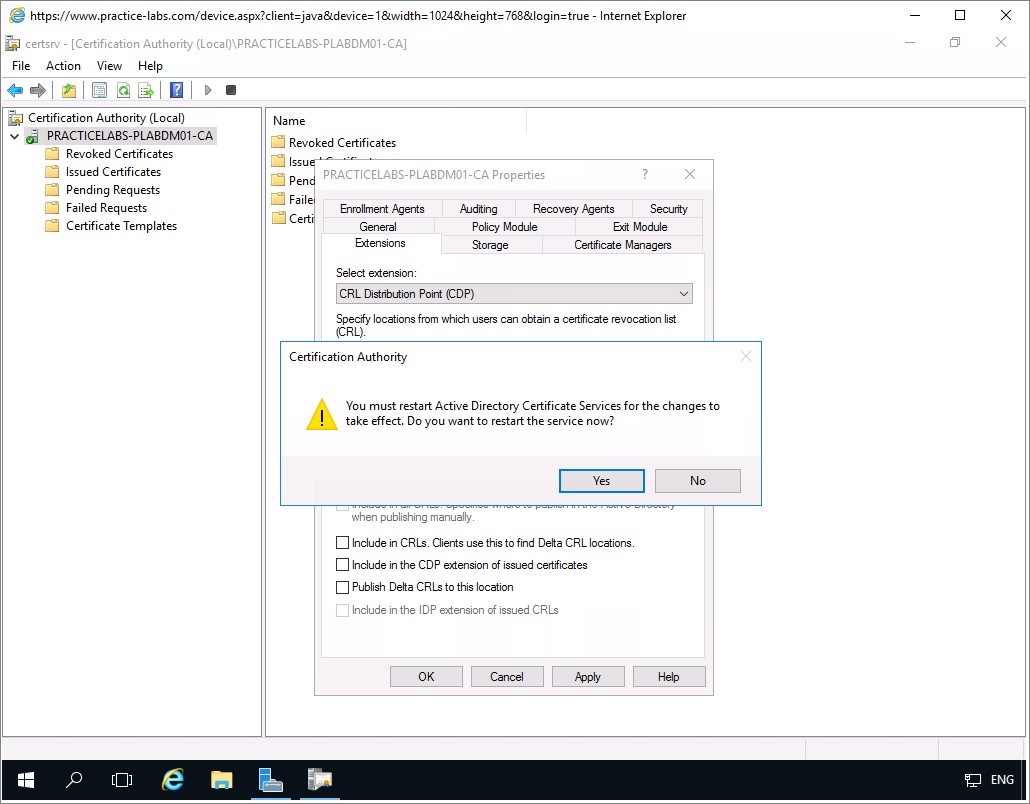
Task: Click the blue Help toolbar icon
Action: tap(176, 90)
